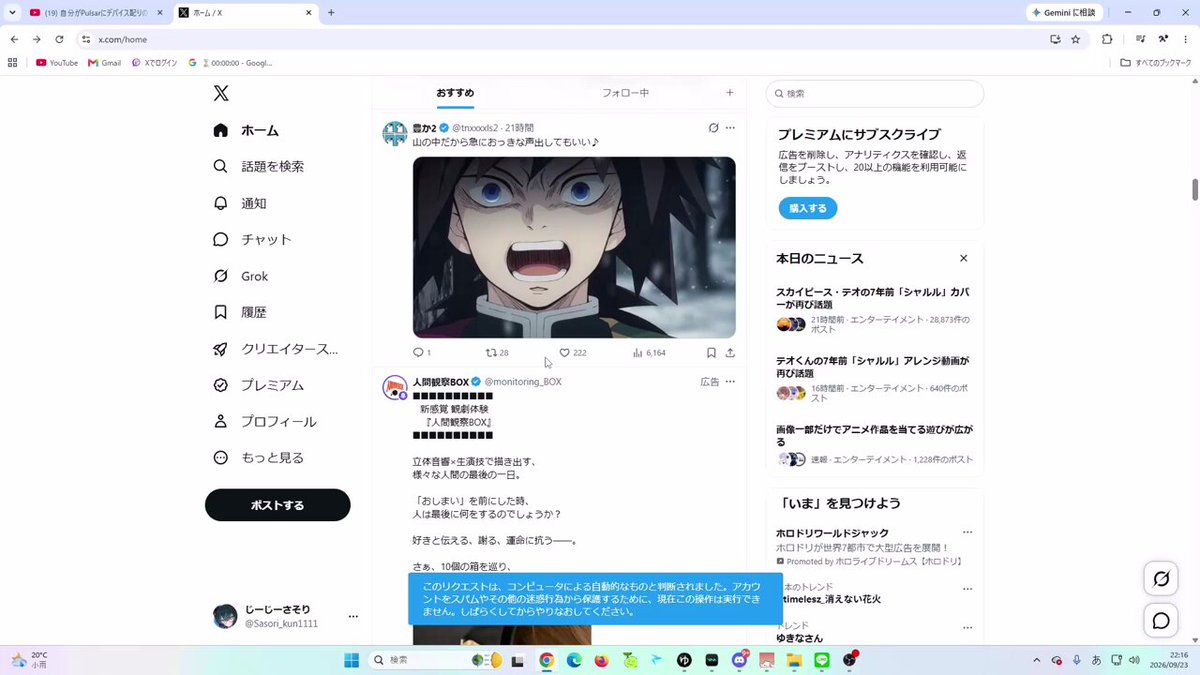
Task: Open プロフィール page
Action: tap(264, 421)
